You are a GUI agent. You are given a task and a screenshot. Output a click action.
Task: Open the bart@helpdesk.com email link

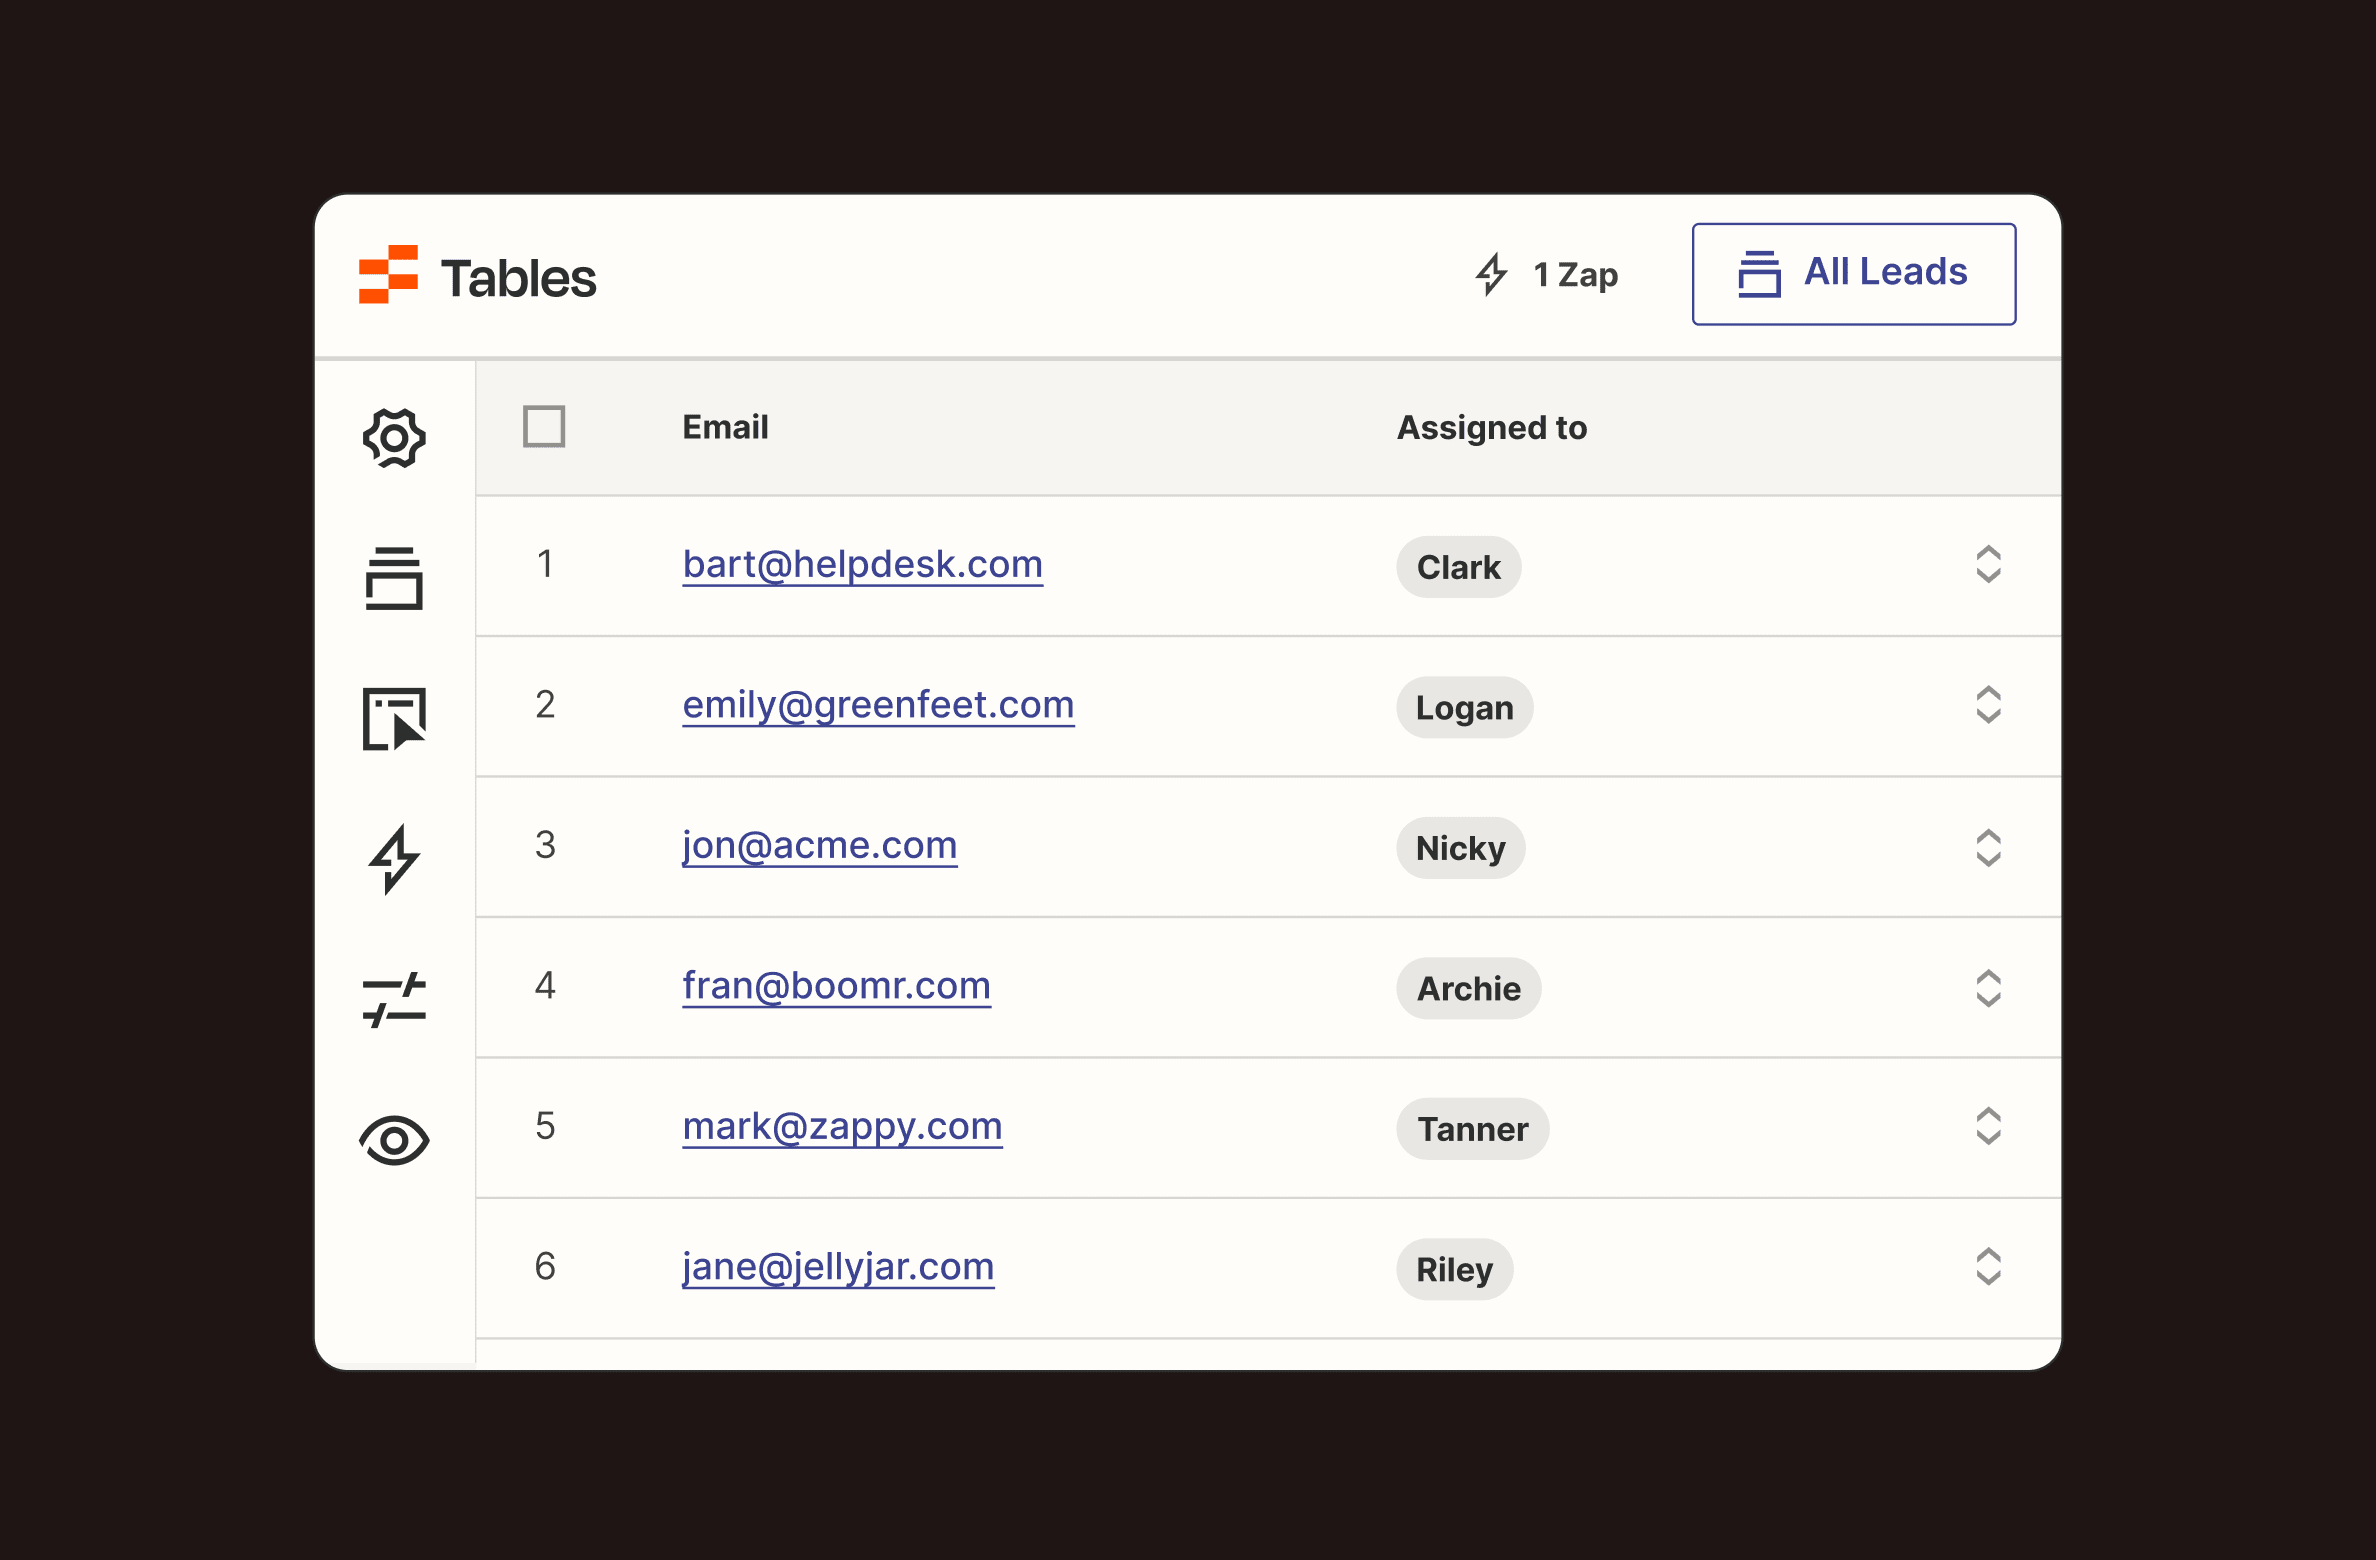tap(862, 565)
